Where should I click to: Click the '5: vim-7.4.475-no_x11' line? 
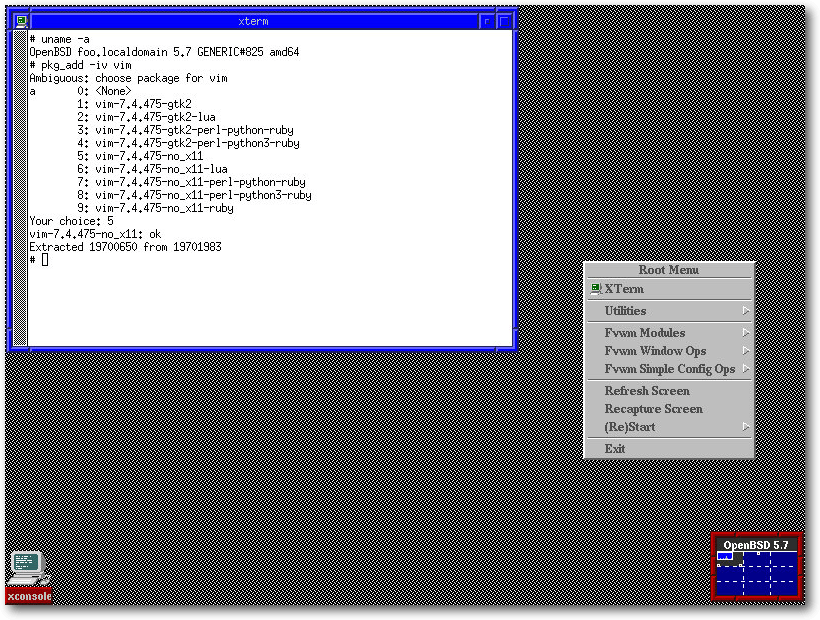pos(140,156)
